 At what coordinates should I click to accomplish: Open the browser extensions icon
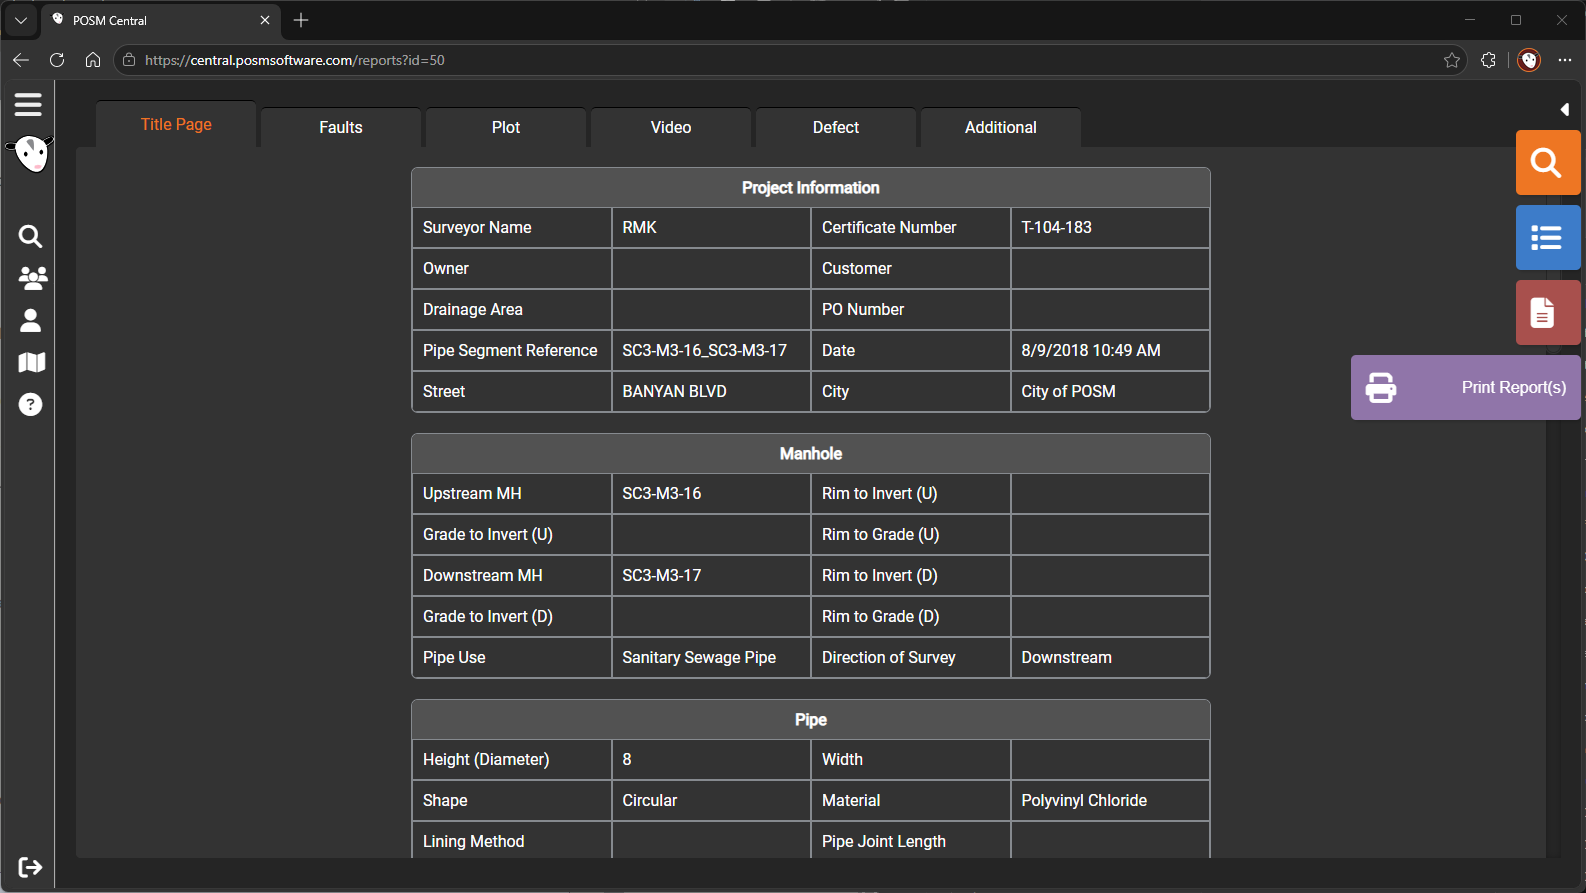coord(1488,60)
